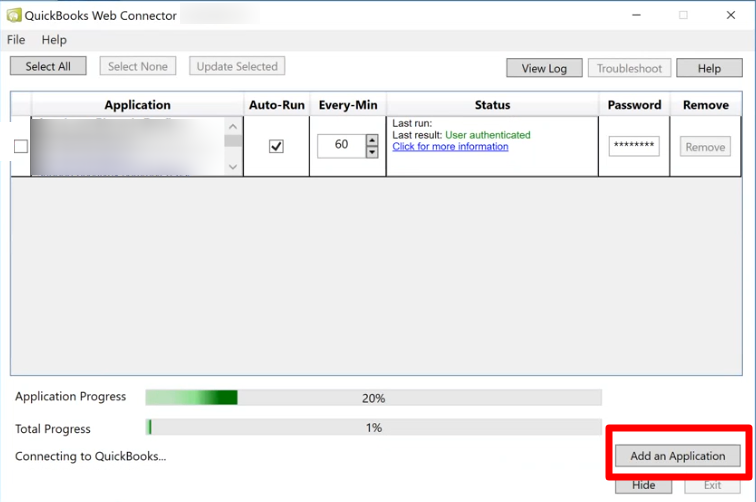Viewport: 756px width, 502px height.
Task: Open the Click for more information link
Action: [450, 147]
